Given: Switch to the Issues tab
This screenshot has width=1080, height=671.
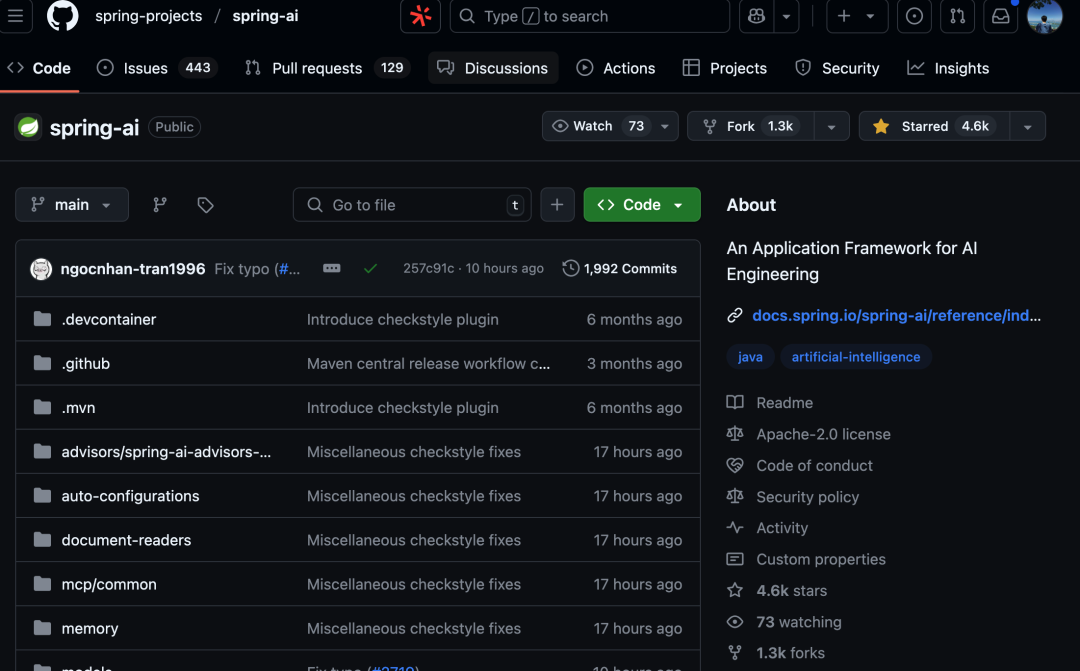Looking at the screenshot, I should coord(158,68).
